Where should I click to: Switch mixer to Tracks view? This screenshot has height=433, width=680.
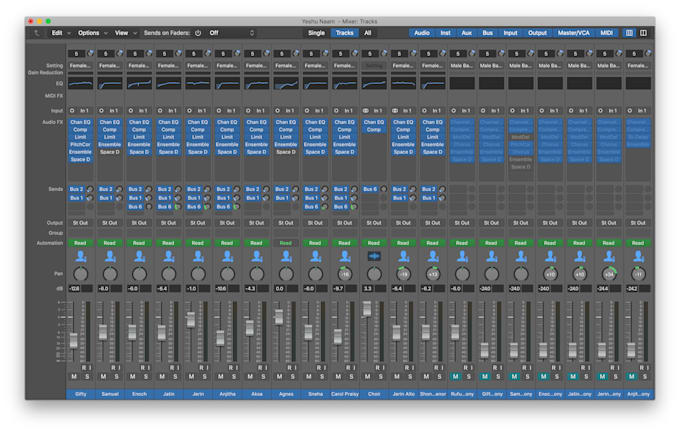point(344,33)
